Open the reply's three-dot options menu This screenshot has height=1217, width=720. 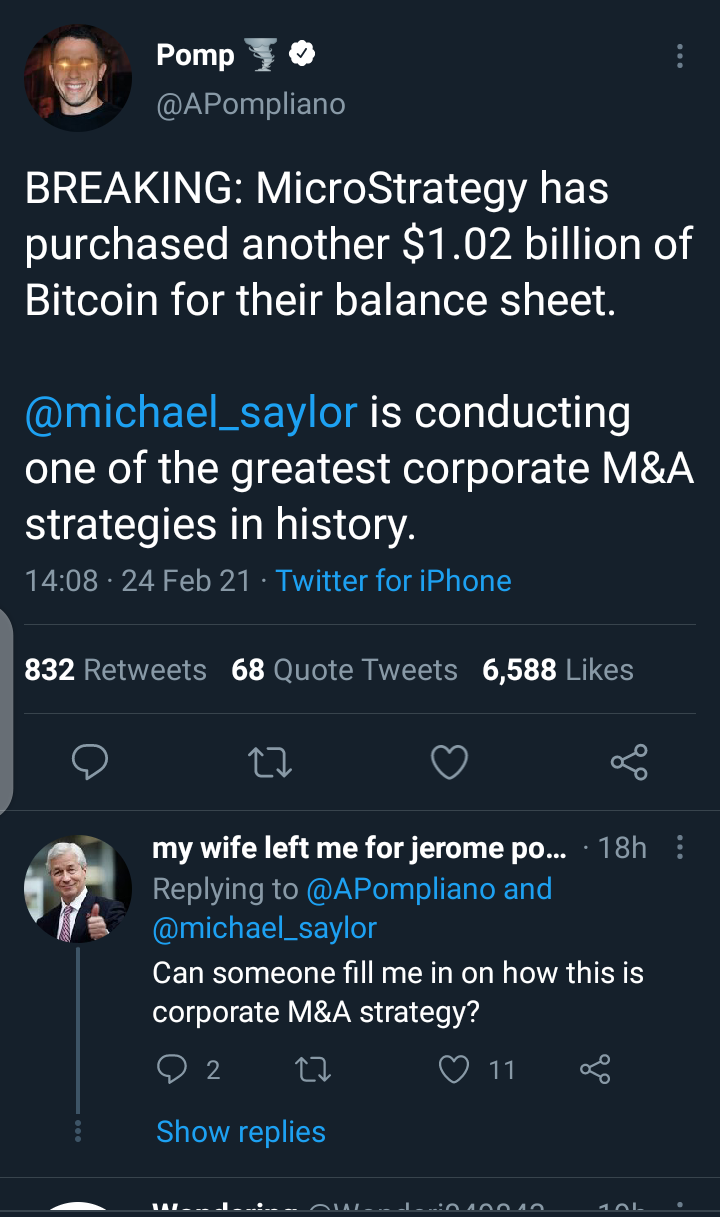pos(680,849)
